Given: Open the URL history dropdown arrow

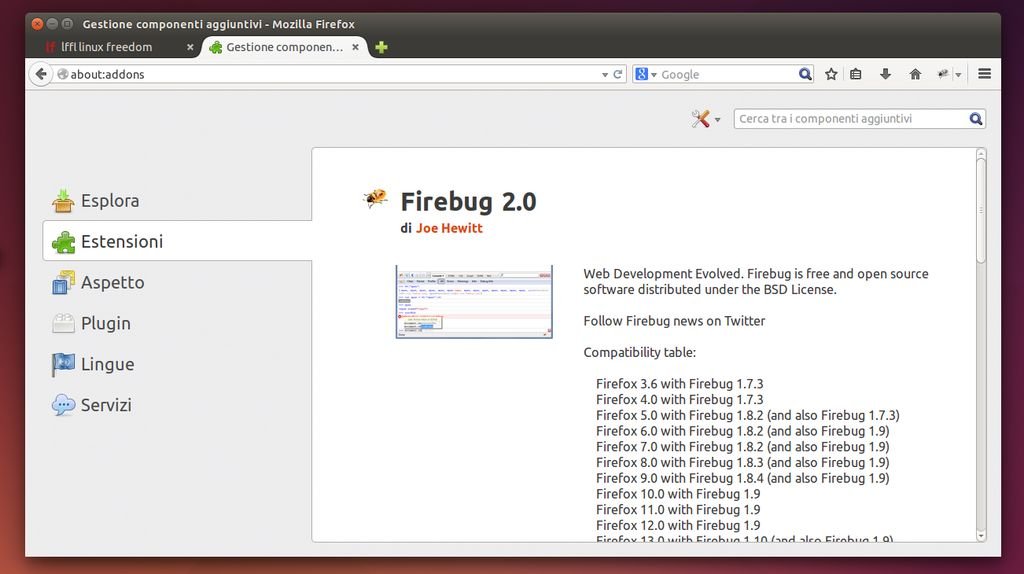Looking at the screenshot, I should 605,74.
